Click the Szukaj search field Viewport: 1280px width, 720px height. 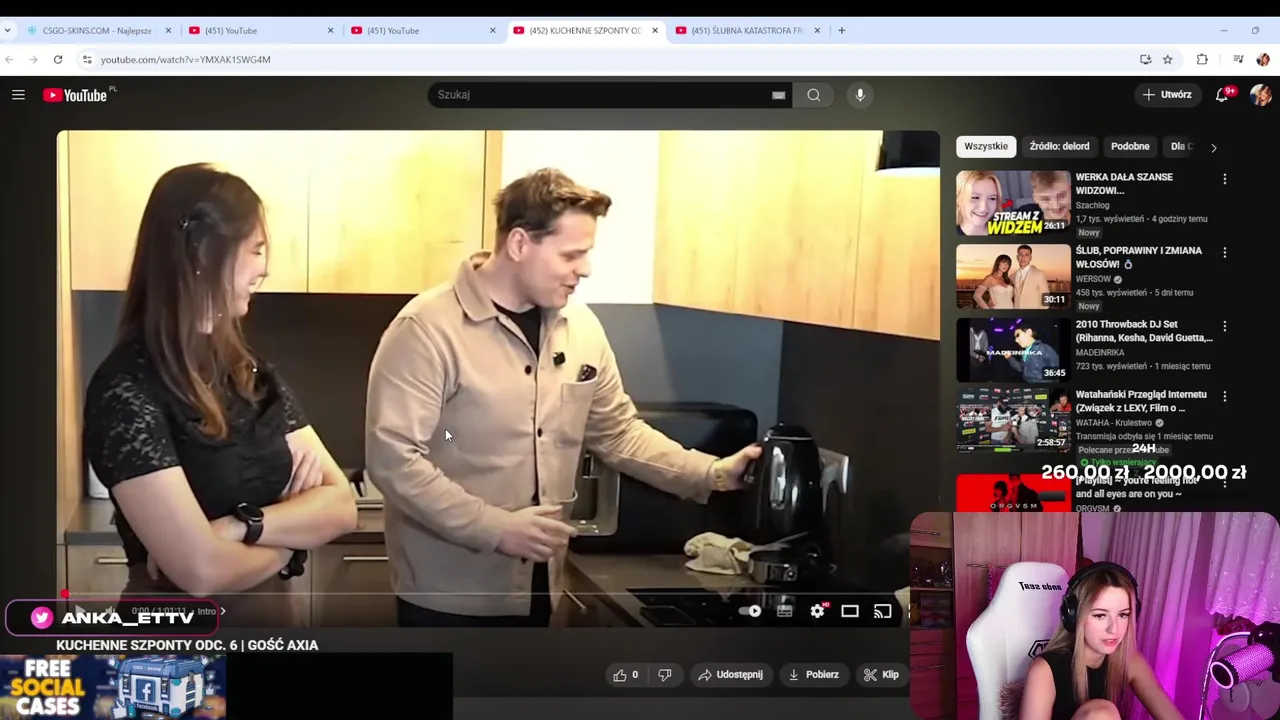[600, 95]
